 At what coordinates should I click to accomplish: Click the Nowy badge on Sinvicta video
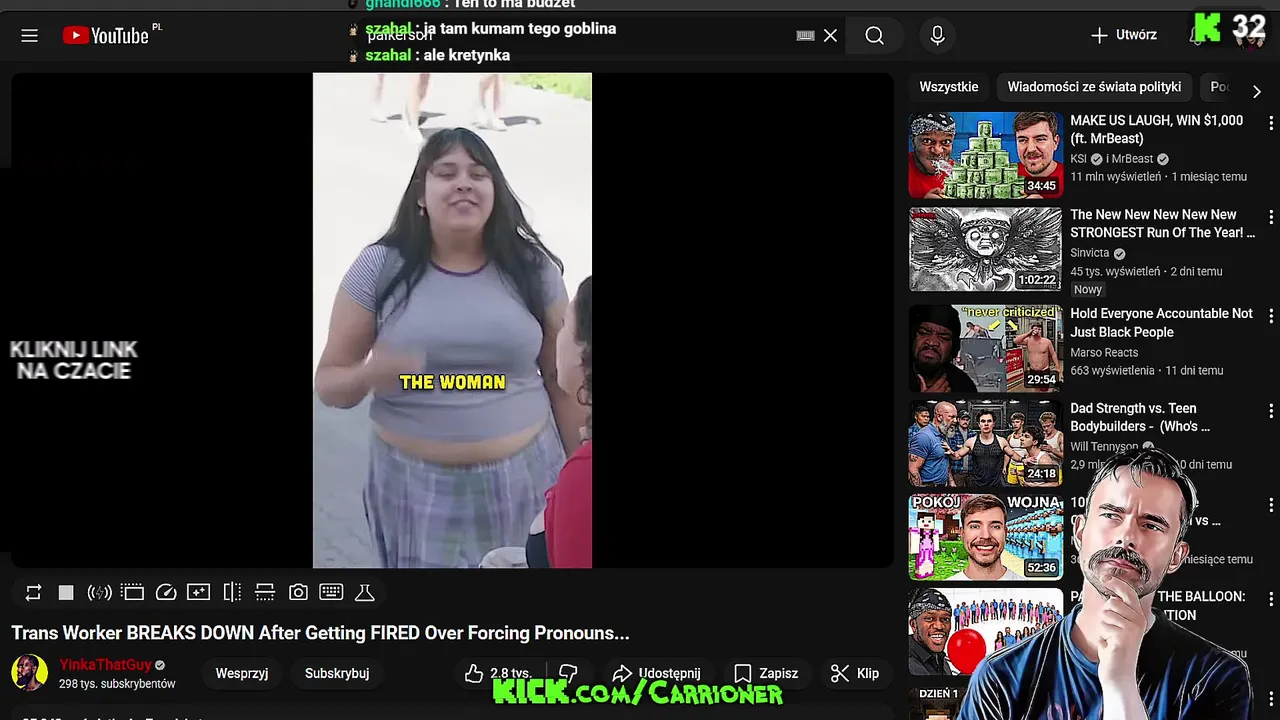click(x=1088, y=289)
